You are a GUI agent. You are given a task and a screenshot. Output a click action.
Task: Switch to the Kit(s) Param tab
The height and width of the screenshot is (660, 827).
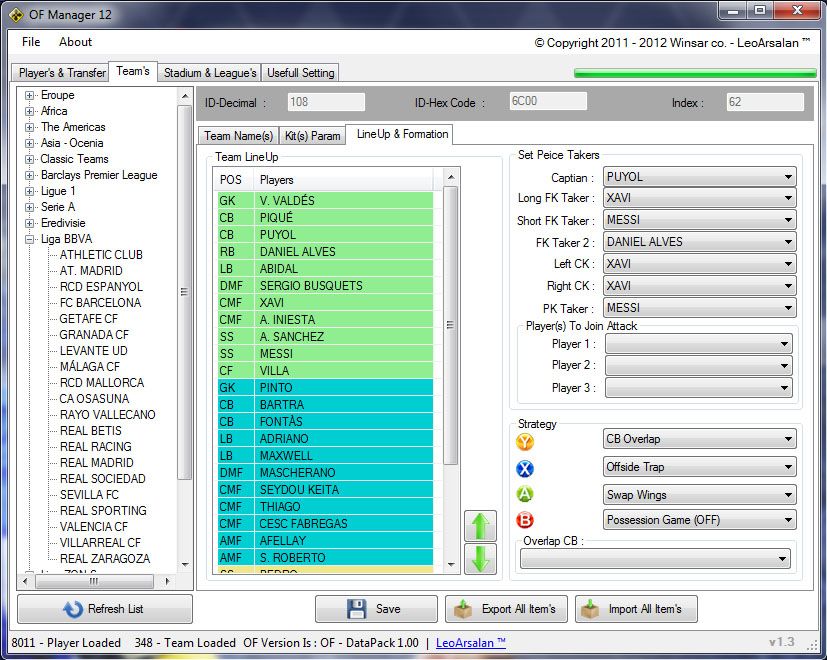click(x=313, y=135)
